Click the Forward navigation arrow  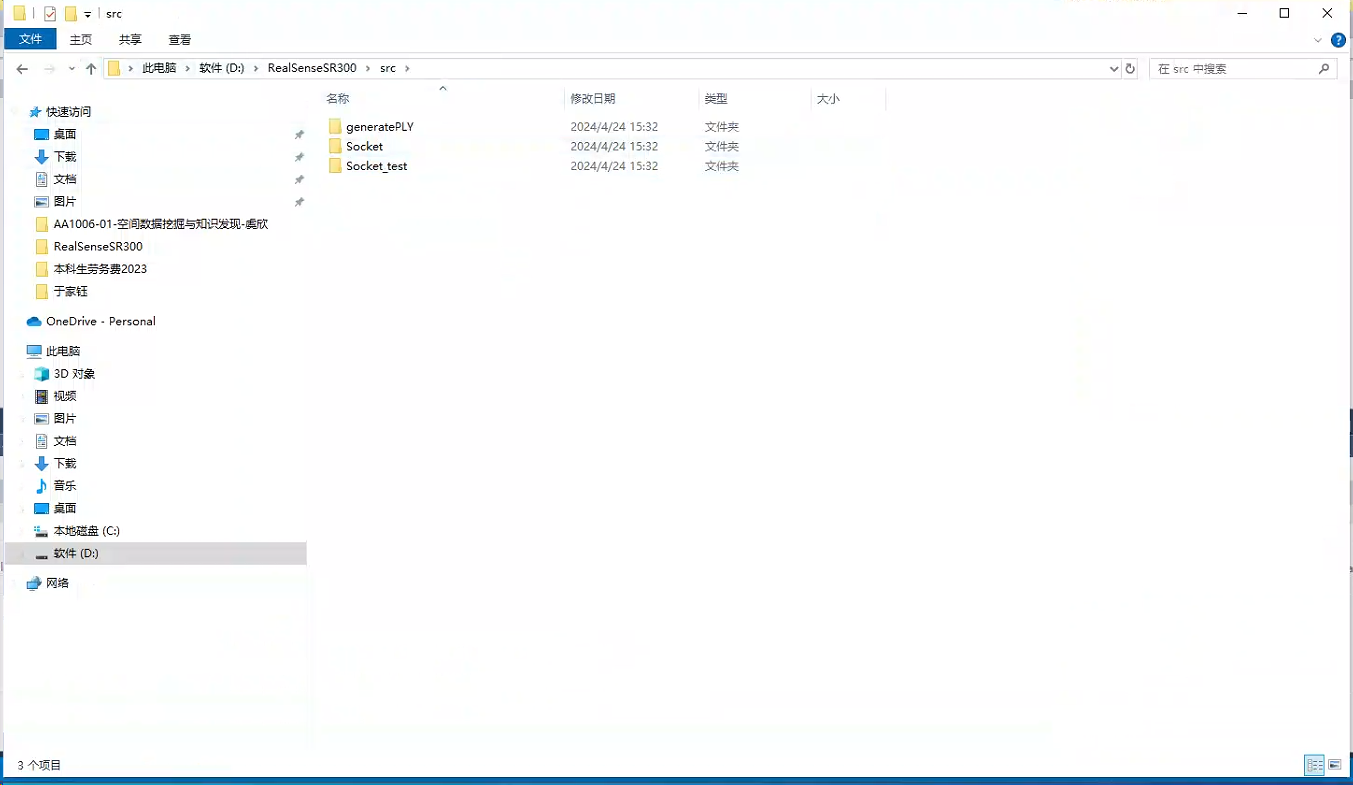tap(48, 69)
